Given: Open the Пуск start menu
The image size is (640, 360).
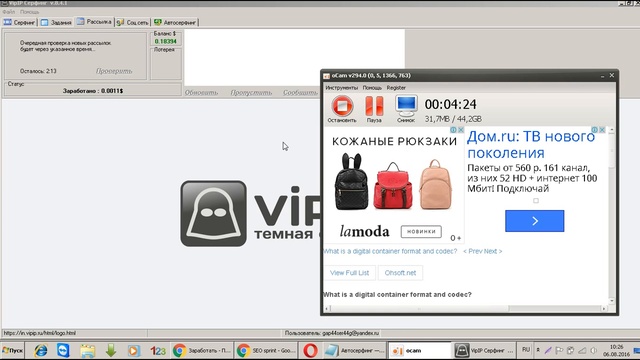Looking at the screenshot, I should (13, 351).
